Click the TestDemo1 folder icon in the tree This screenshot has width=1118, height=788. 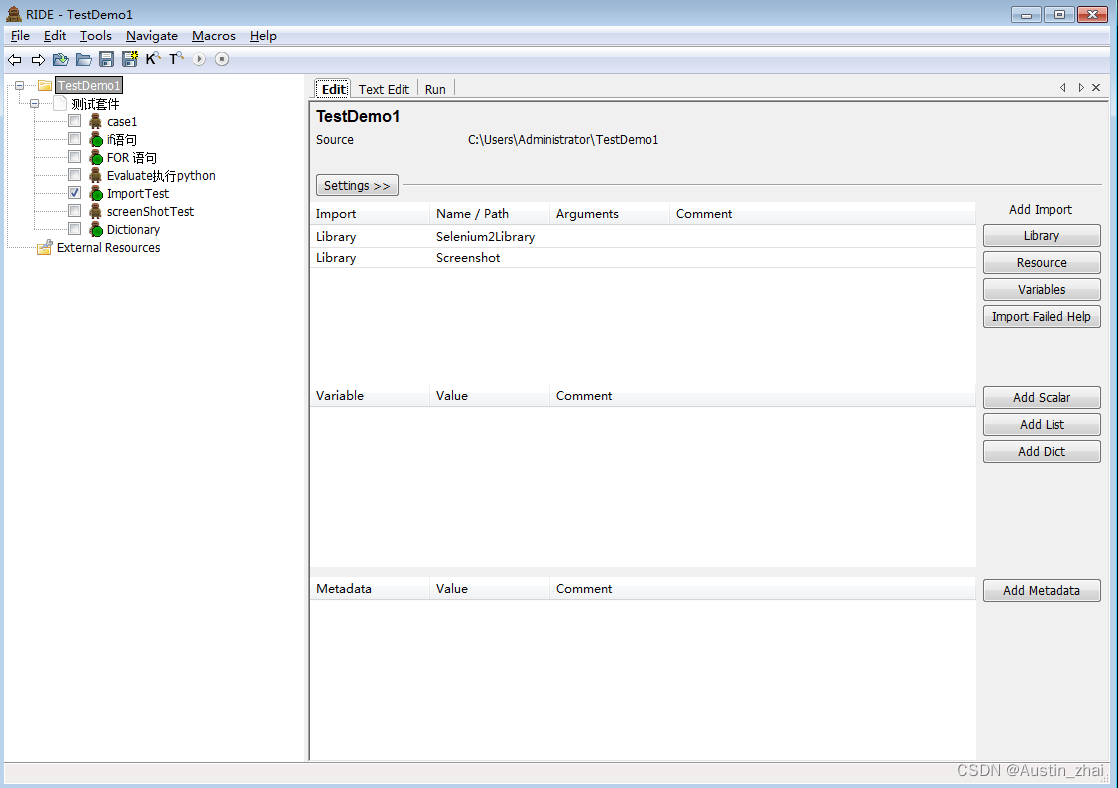[x=45, y=86]
